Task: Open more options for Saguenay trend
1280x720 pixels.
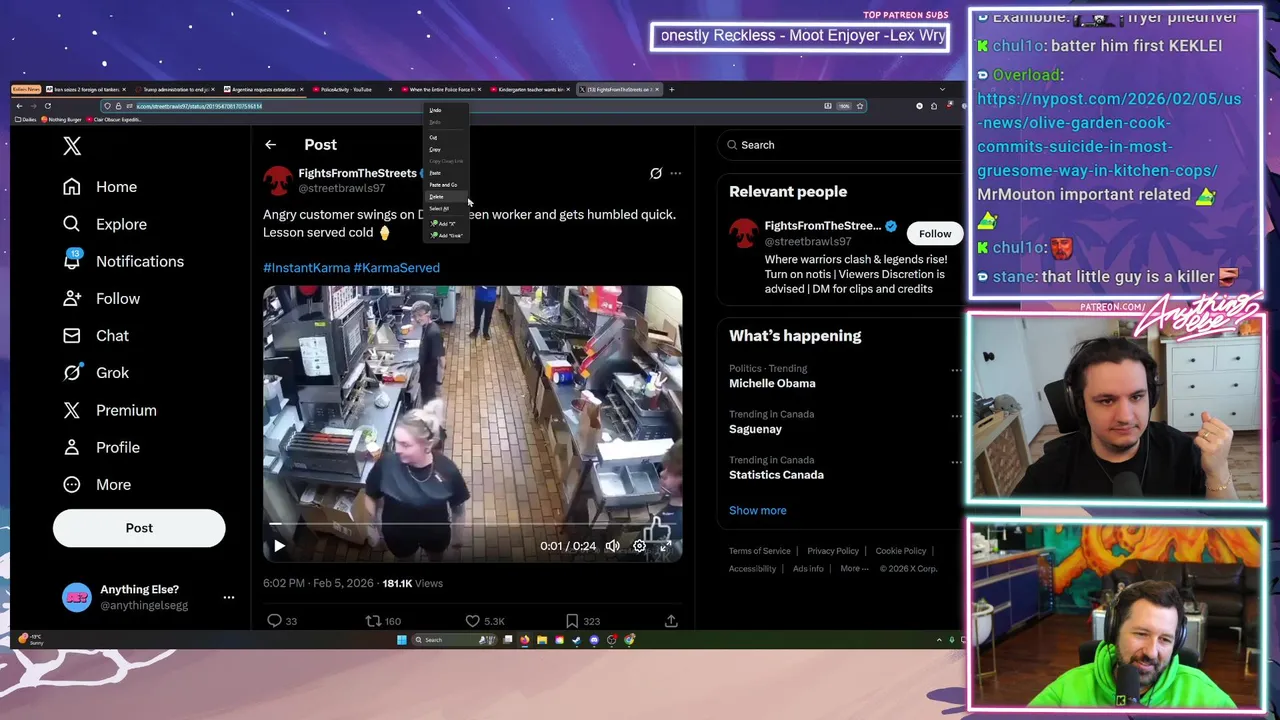Action: (x=956, y=416)
